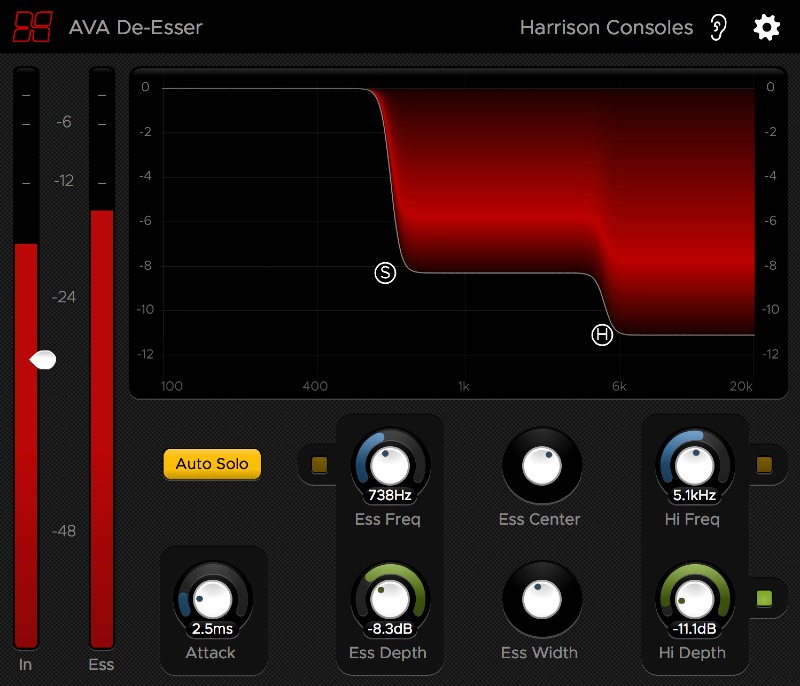
Task: Click the Ess Depth knob
Action: point(388,597)
